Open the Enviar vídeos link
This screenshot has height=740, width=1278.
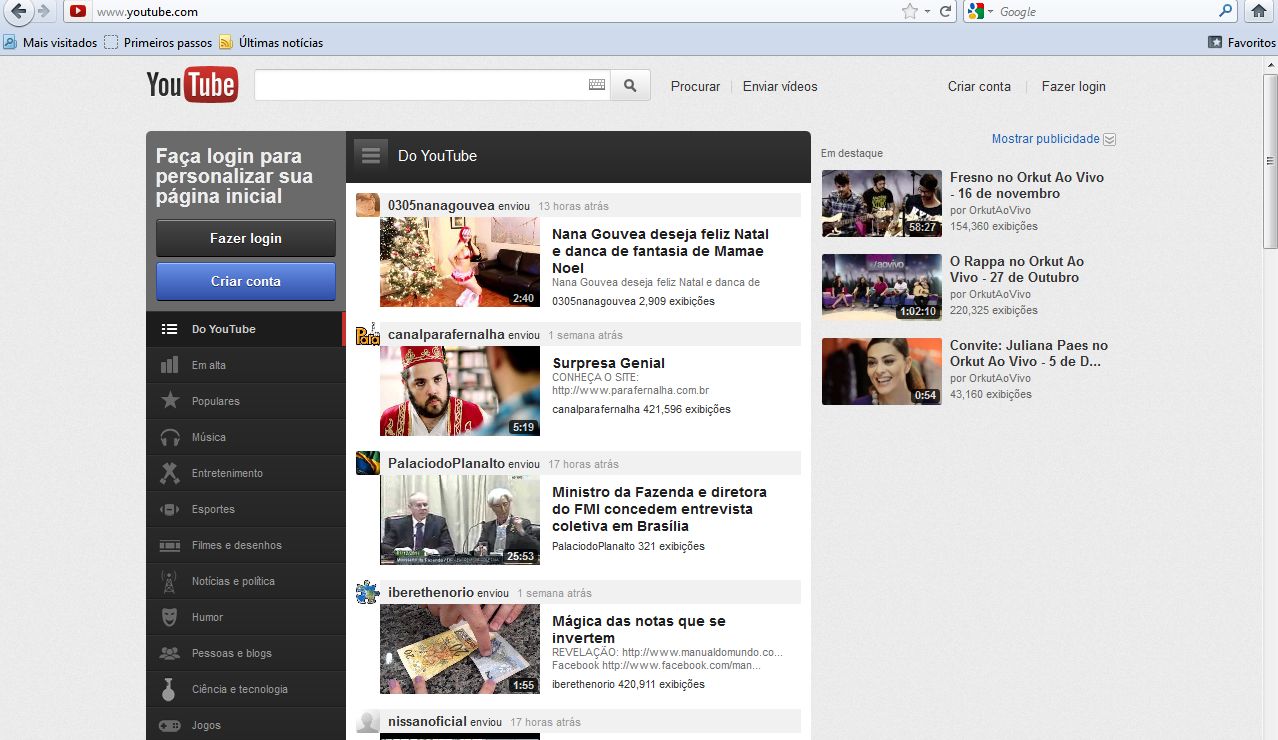coord(780,87)
